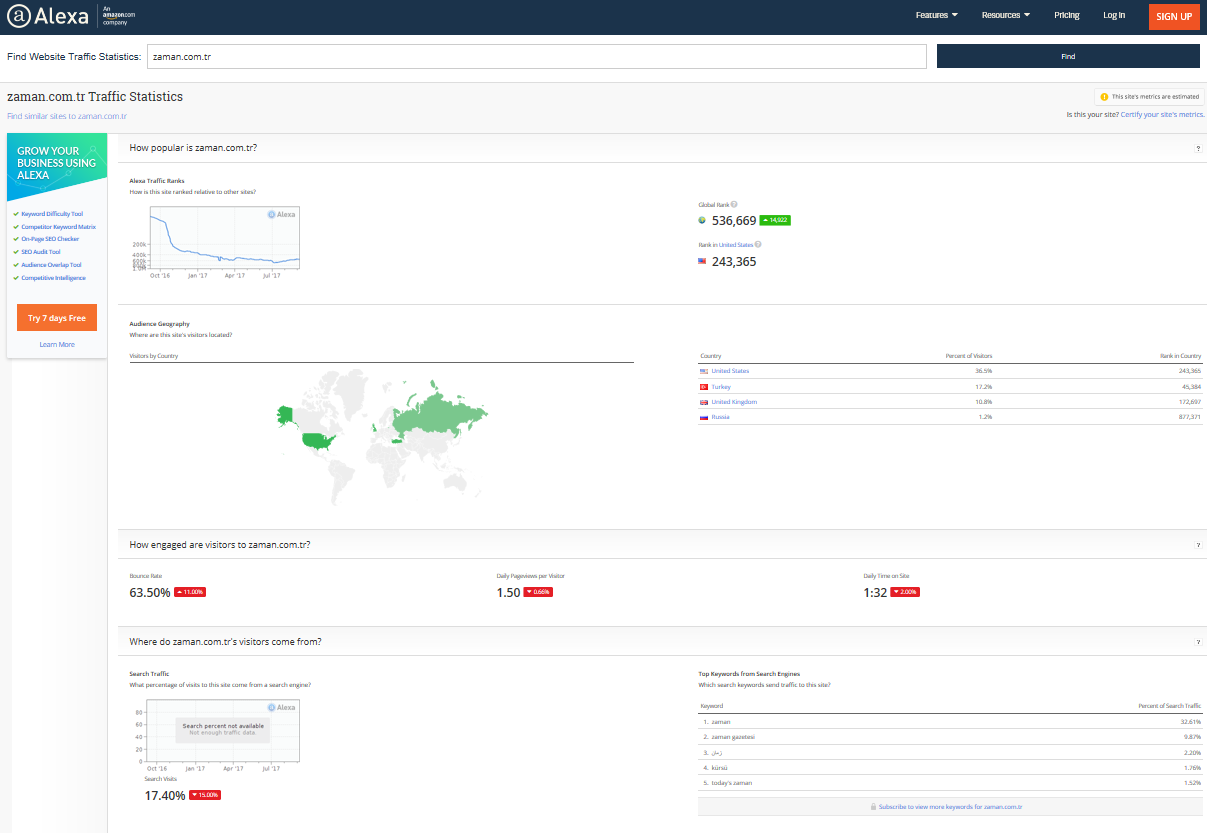Image resolution: width=1207 pixels, height=833 pixels.
Task: Click the Log in link
Action: point(1114,15)
